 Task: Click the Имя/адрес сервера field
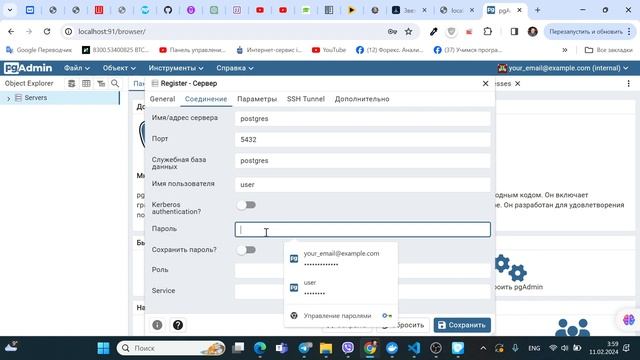[362, 118]
